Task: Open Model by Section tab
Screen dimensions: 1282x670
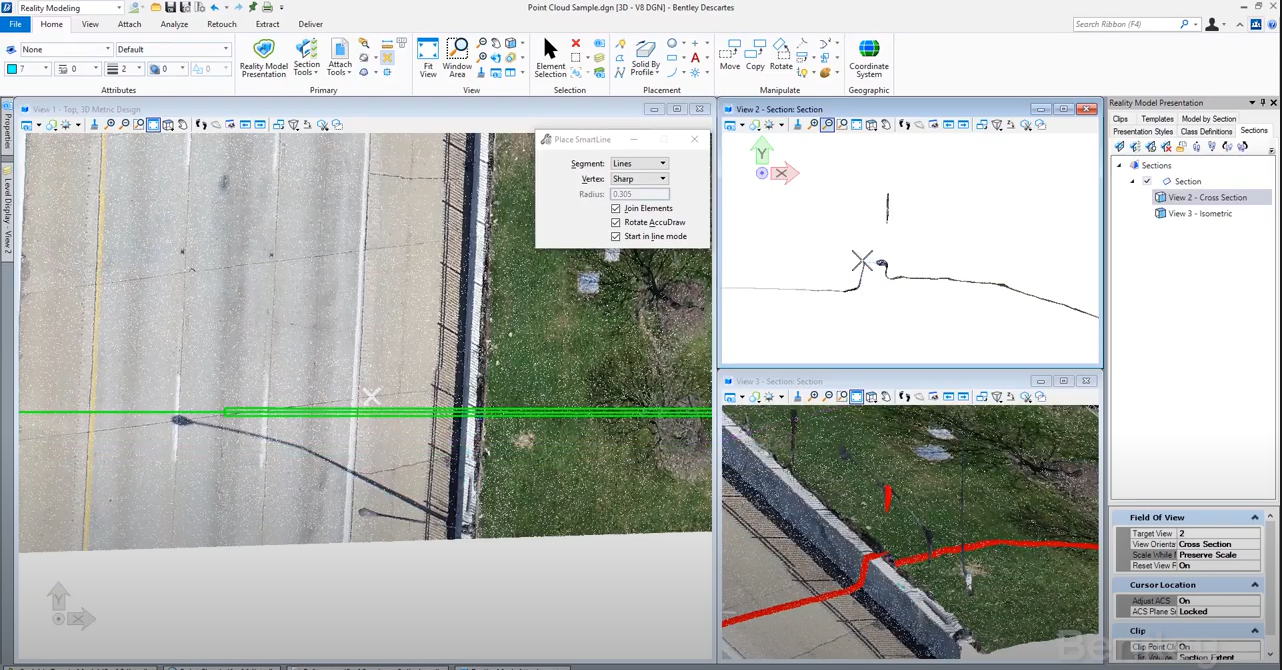Action: coord(1208,119)
